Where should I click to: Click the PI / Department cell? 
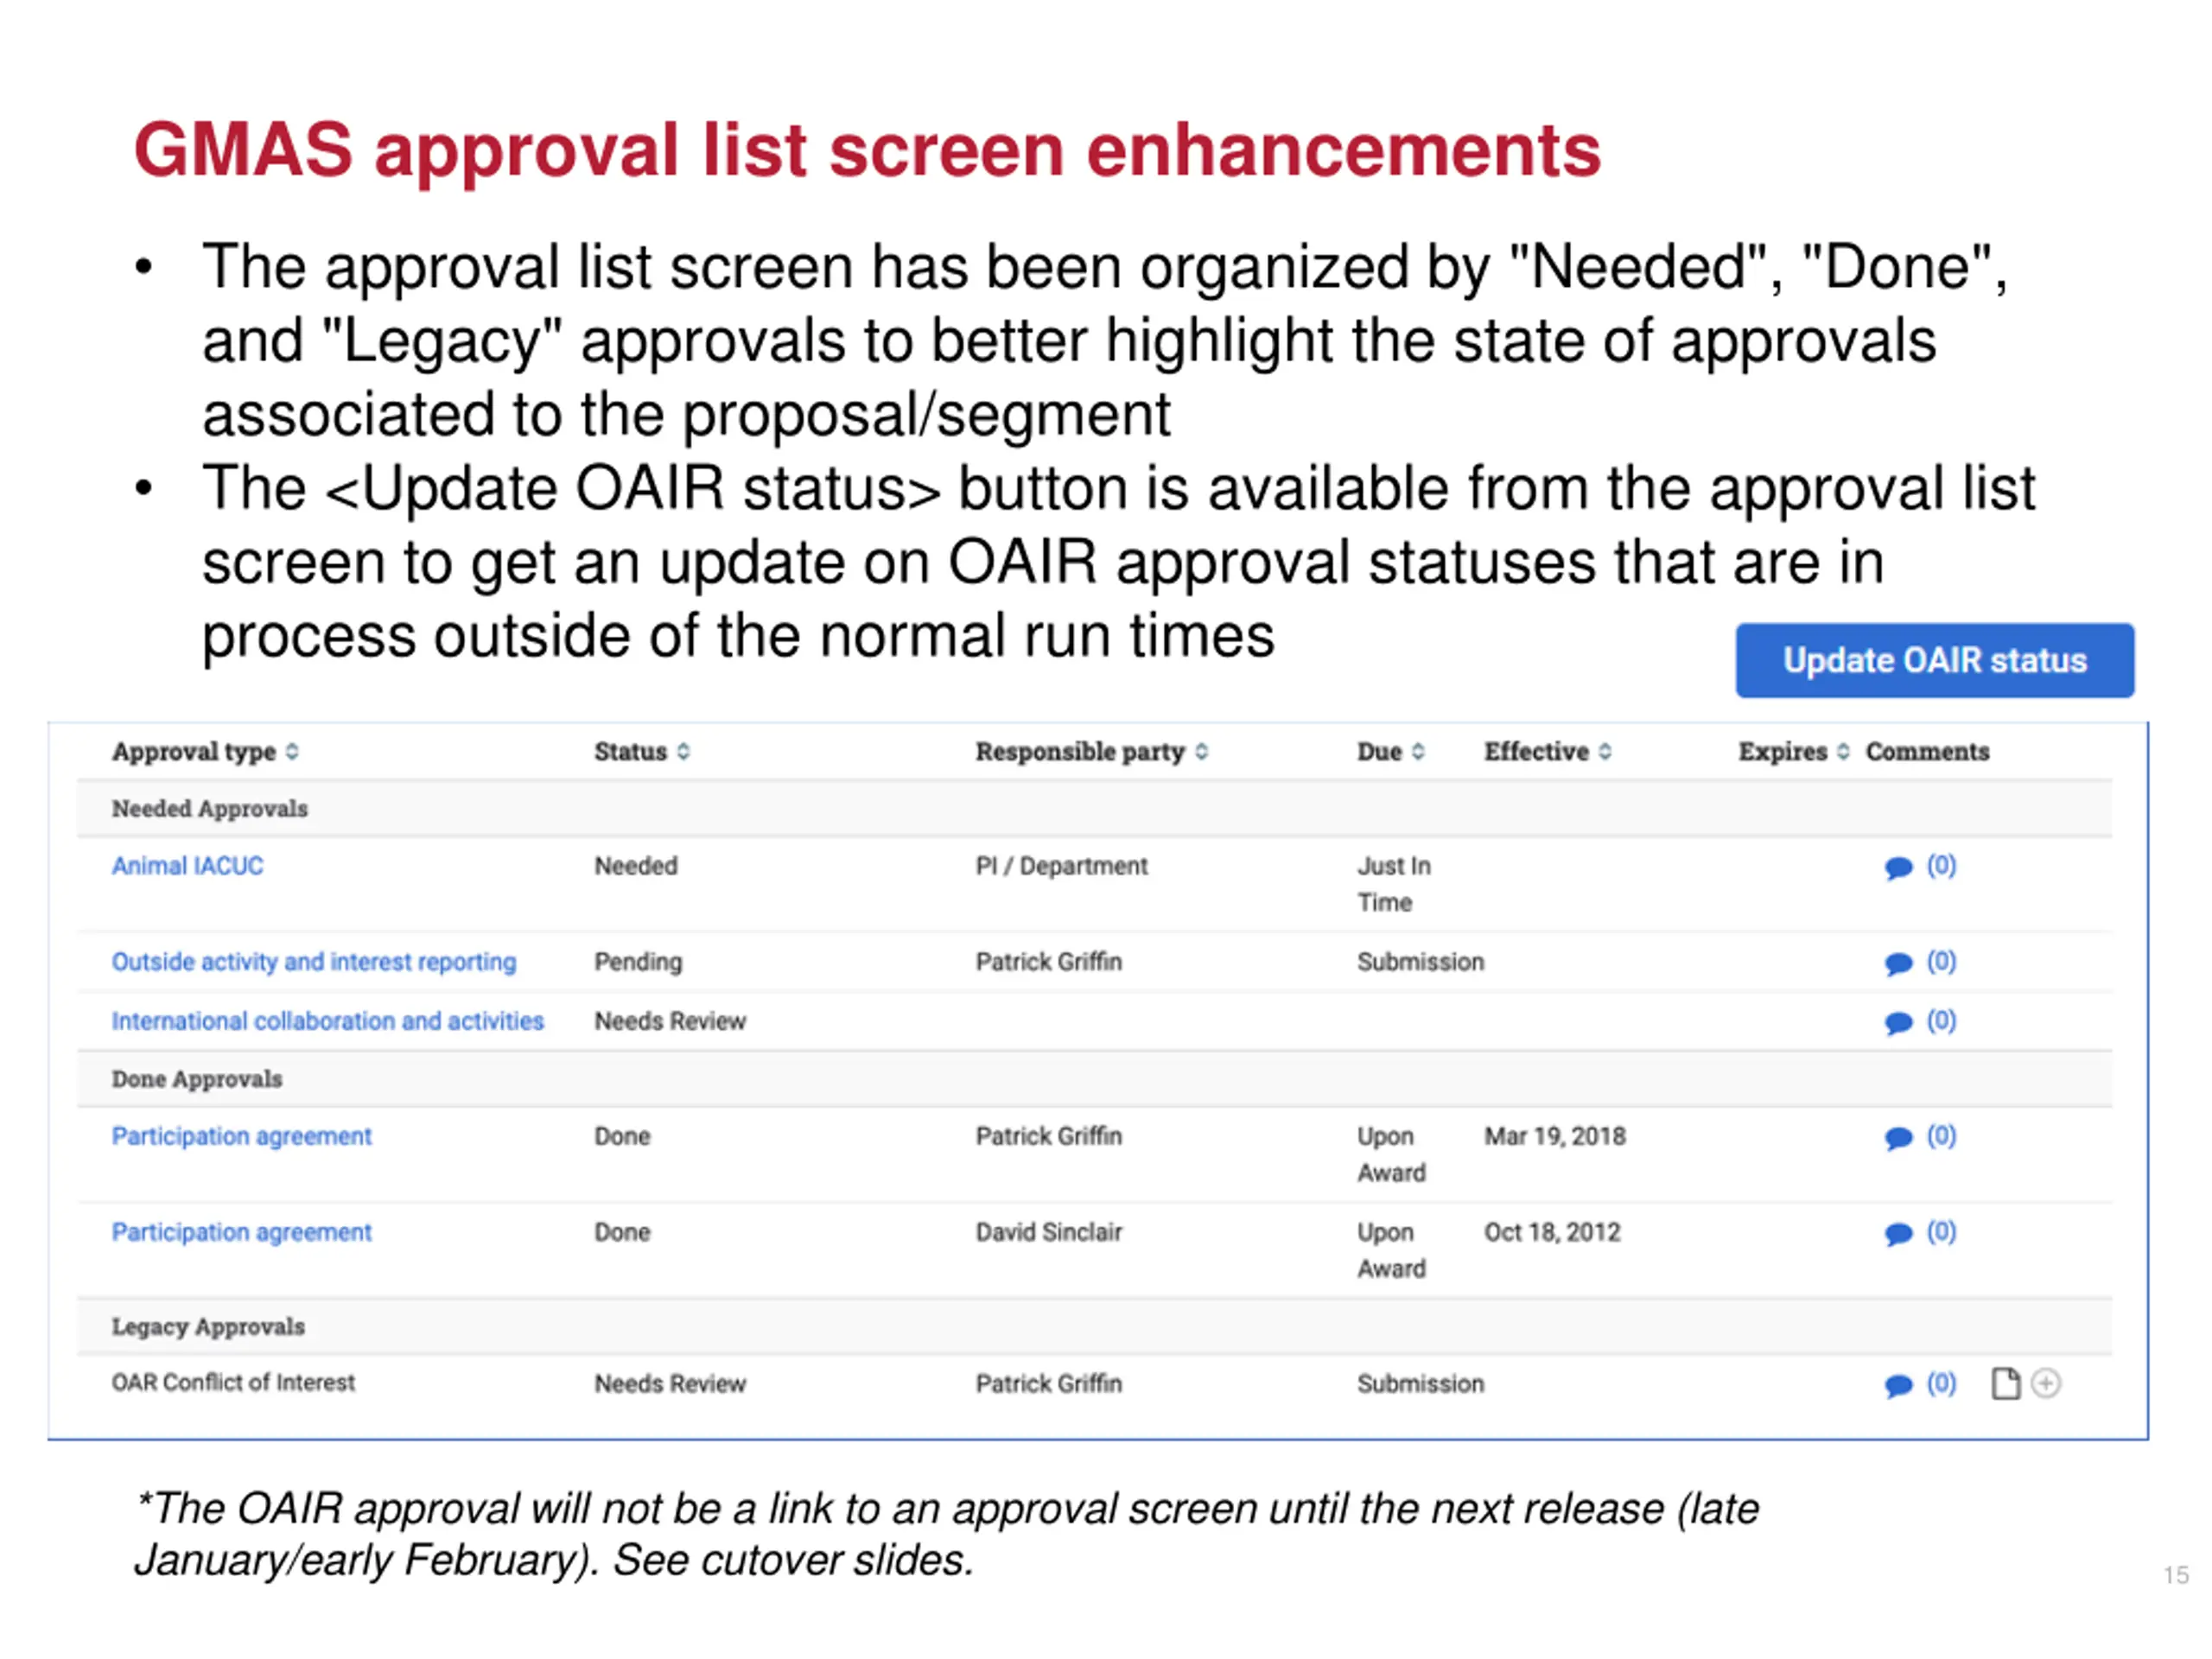tap(1061, 866)
